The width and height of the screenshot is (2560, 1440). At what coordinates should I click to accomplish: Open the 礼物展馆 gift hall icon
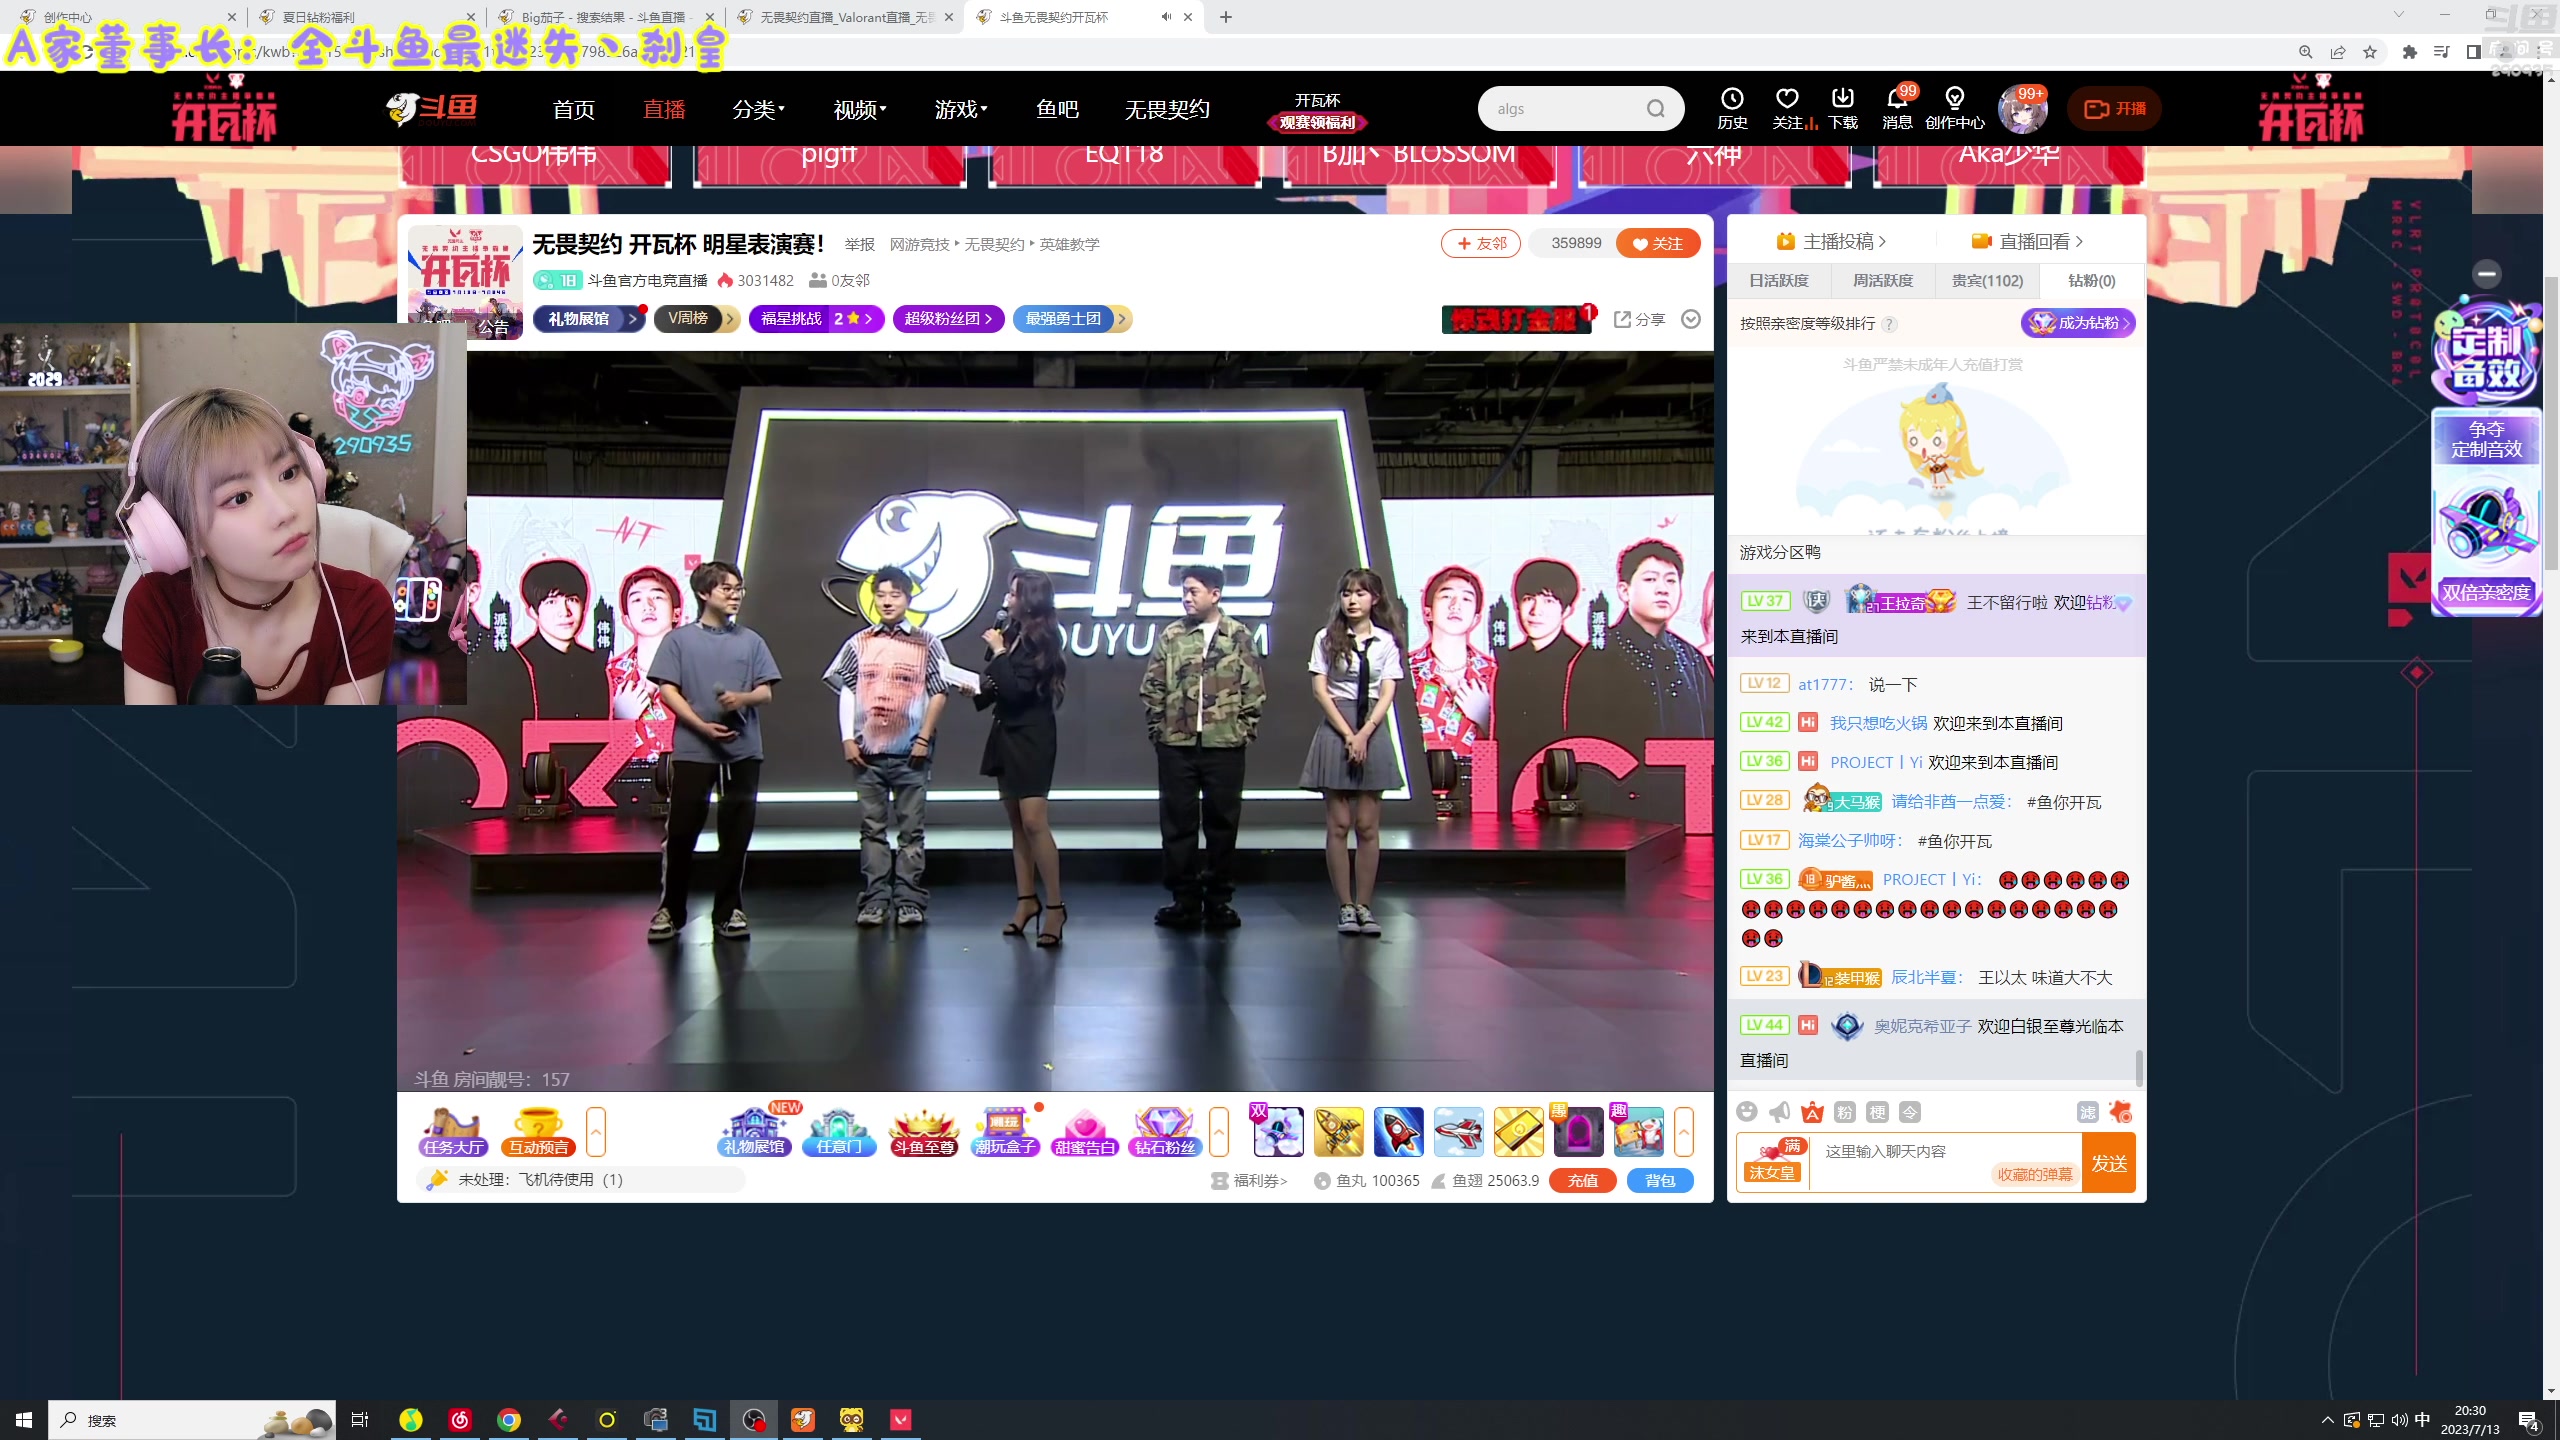[x=755, y=1132]
